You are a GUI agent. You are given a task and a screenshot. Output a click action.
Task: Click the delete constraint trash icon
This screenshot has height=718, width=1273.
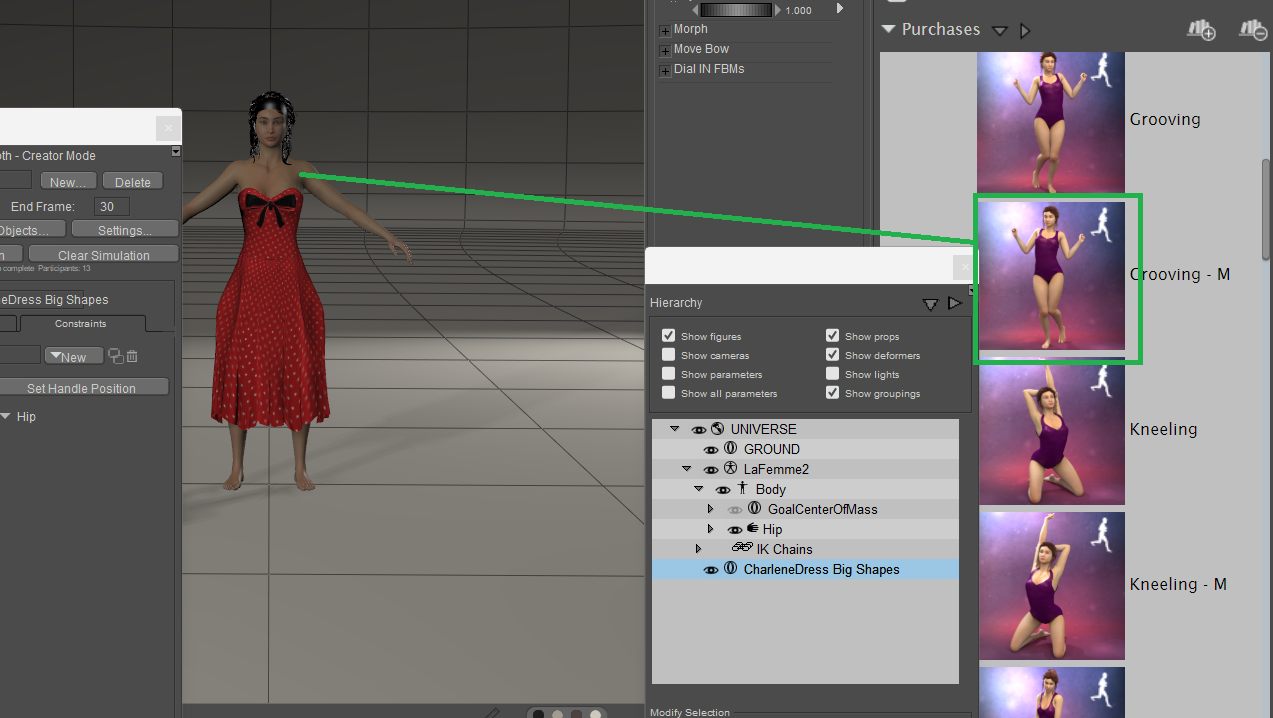(x=132, y=356)
